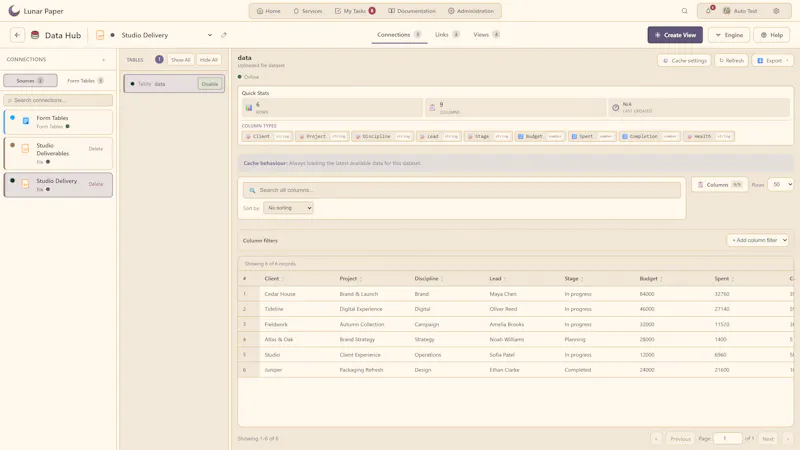The width and height of the screenshot is (800, 450).
Task: Open Help
Action: pos(771,35)
